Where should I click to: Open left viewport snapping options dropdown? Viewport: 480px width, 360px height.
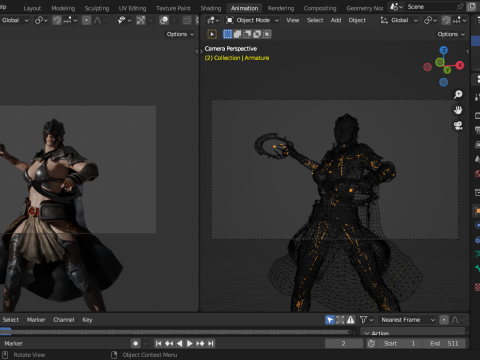pyautogui.click(x=70, y=20)
